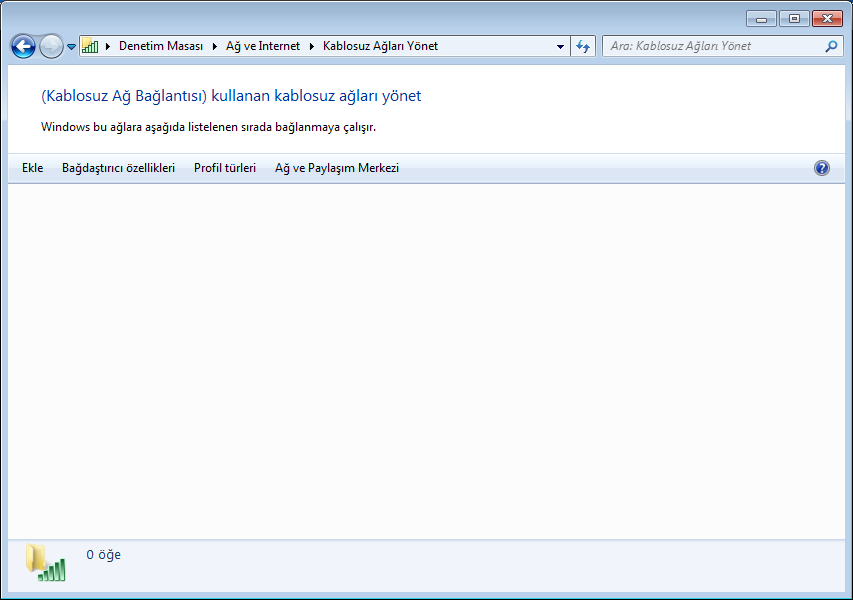
Task: Minimize the window
Action: (762, 19)
